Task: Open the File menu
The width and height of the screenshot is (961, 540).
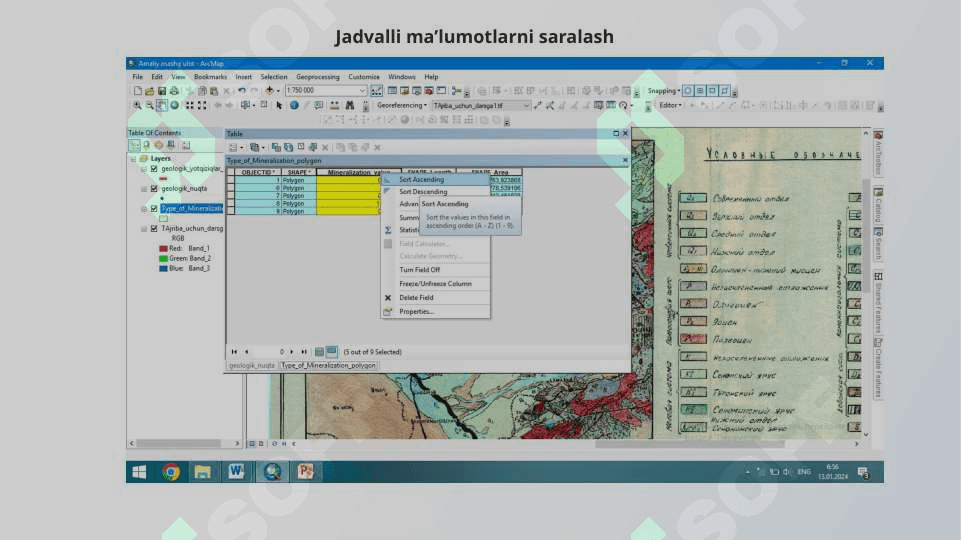Action: point(137,77)
